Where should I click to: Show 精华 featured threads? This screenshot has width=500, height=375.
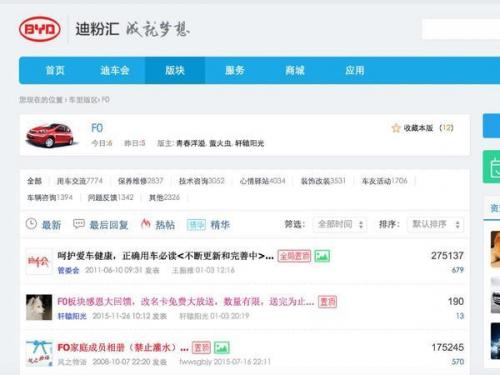tap(220, 225)
